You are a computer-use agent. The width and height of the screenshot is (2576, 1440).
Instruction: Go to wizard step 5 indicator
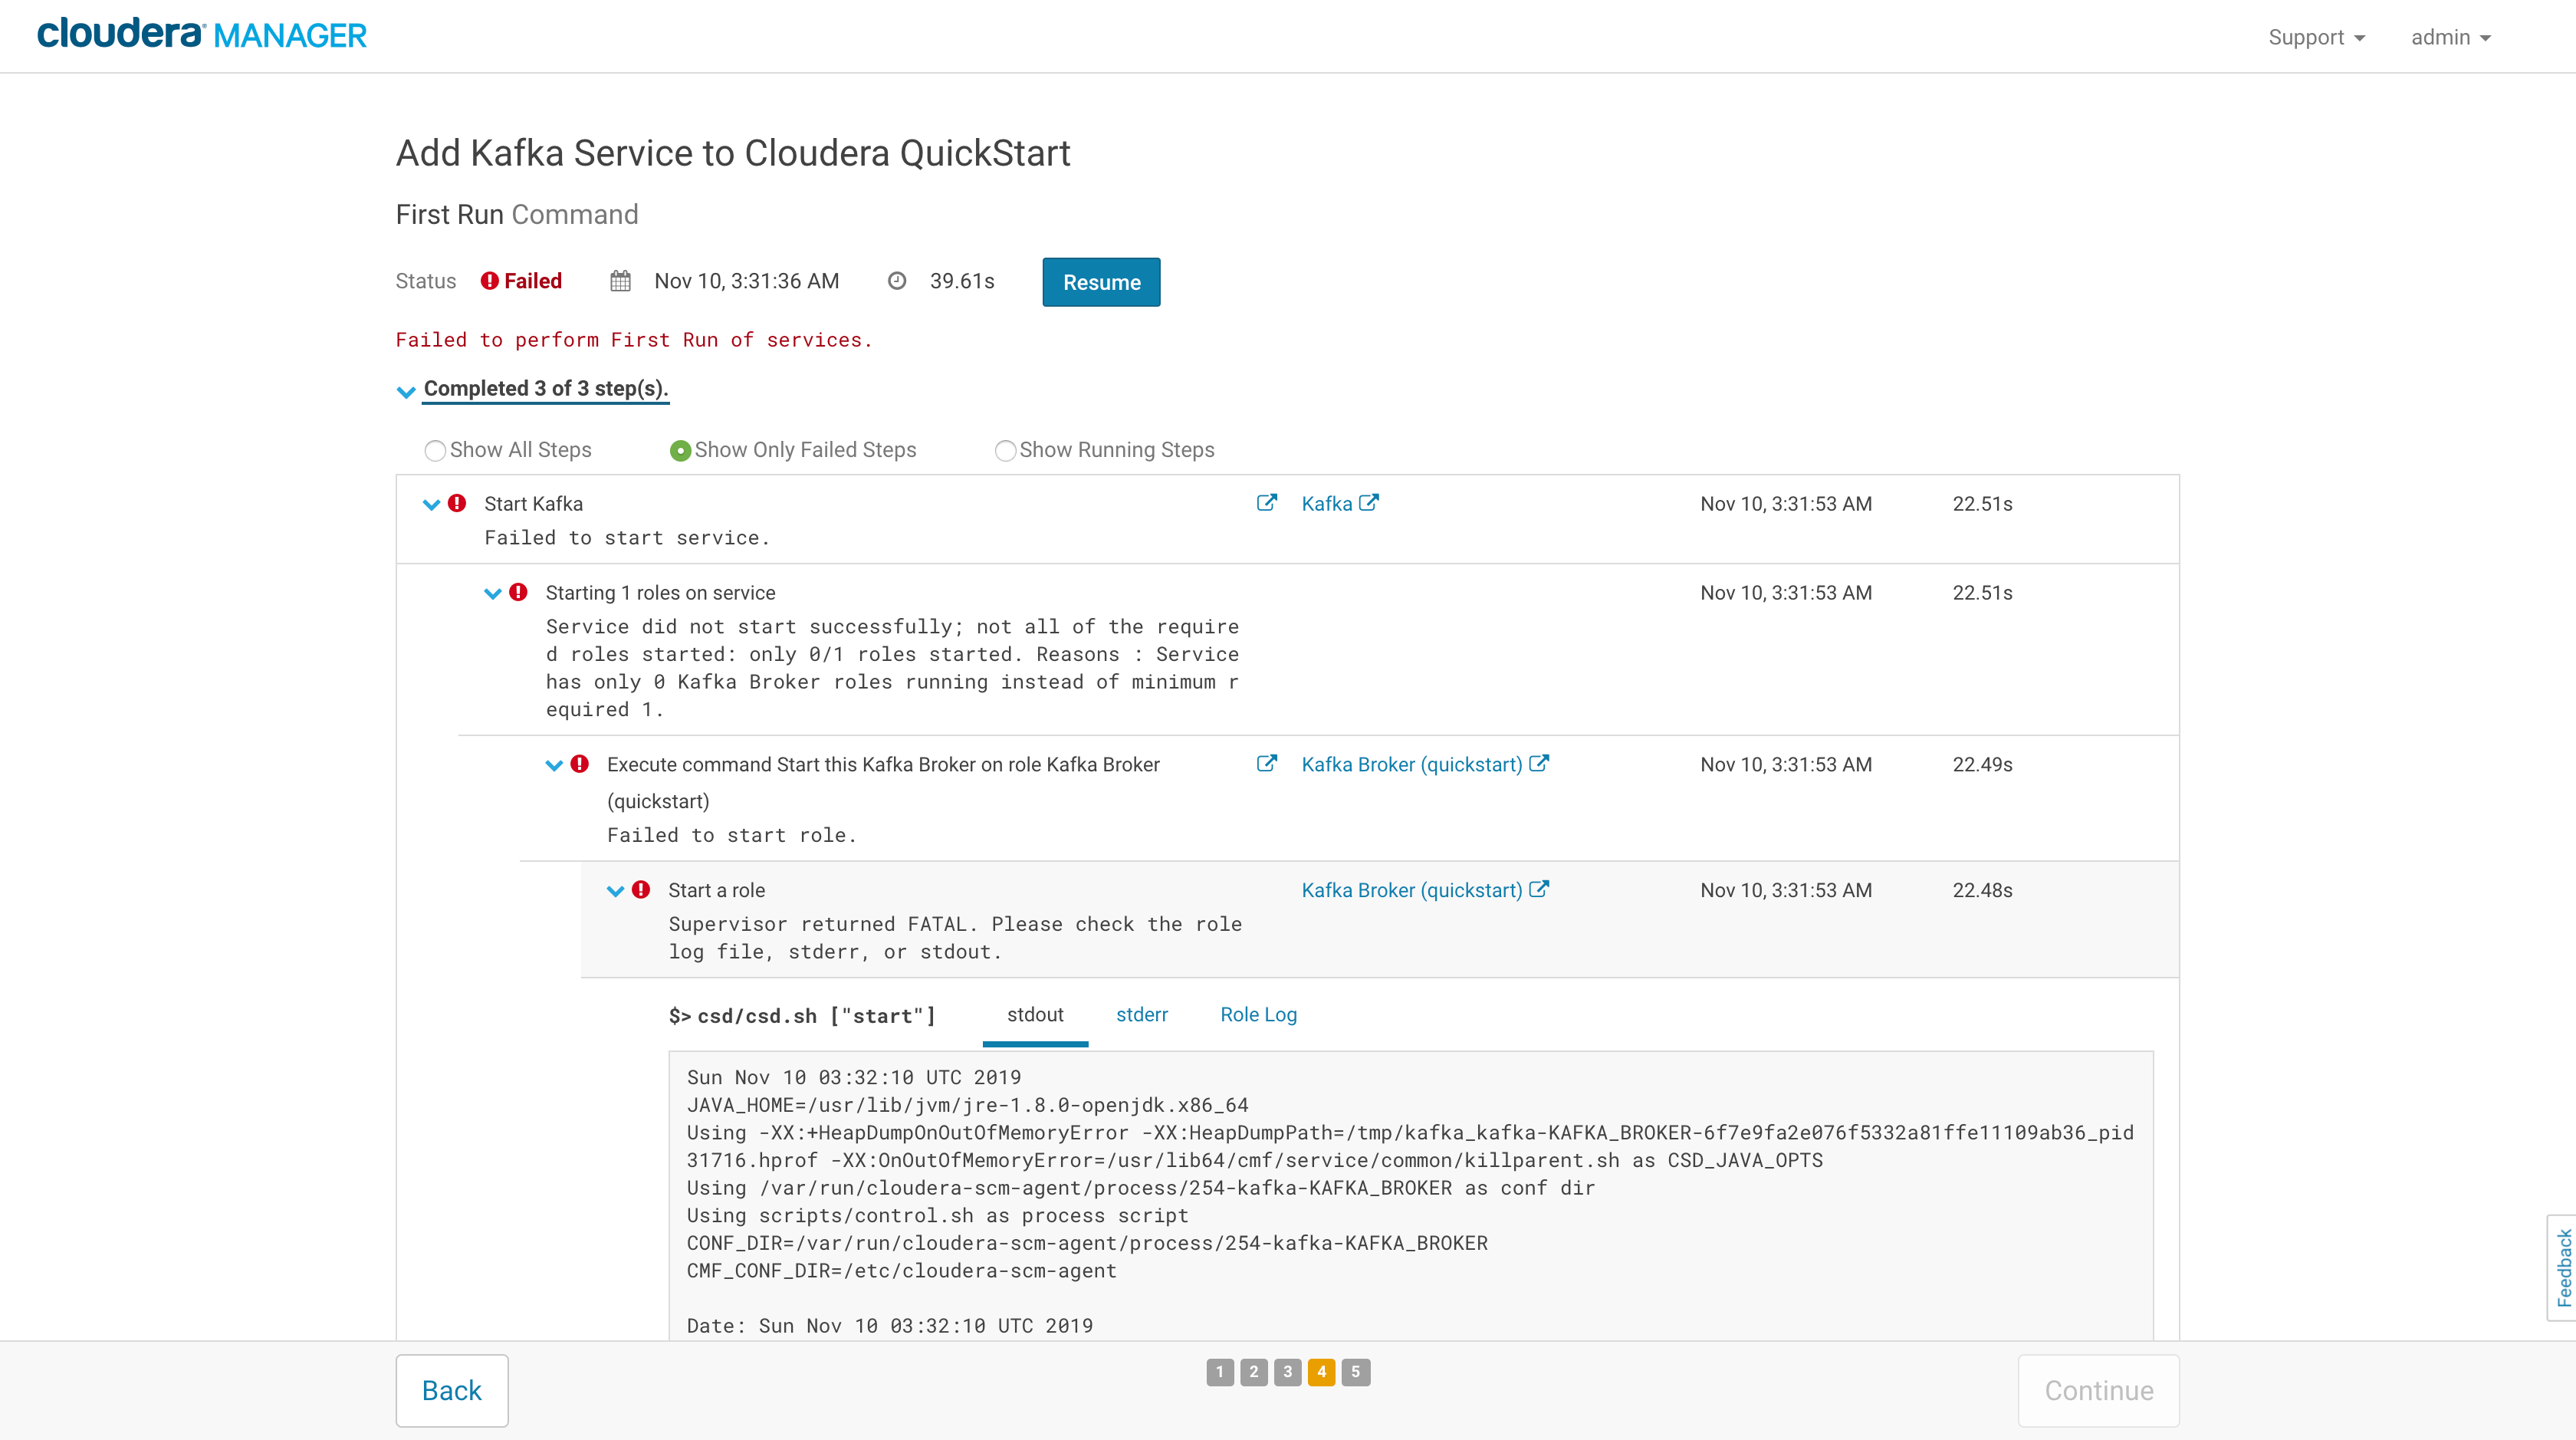coord(1355,1372)
